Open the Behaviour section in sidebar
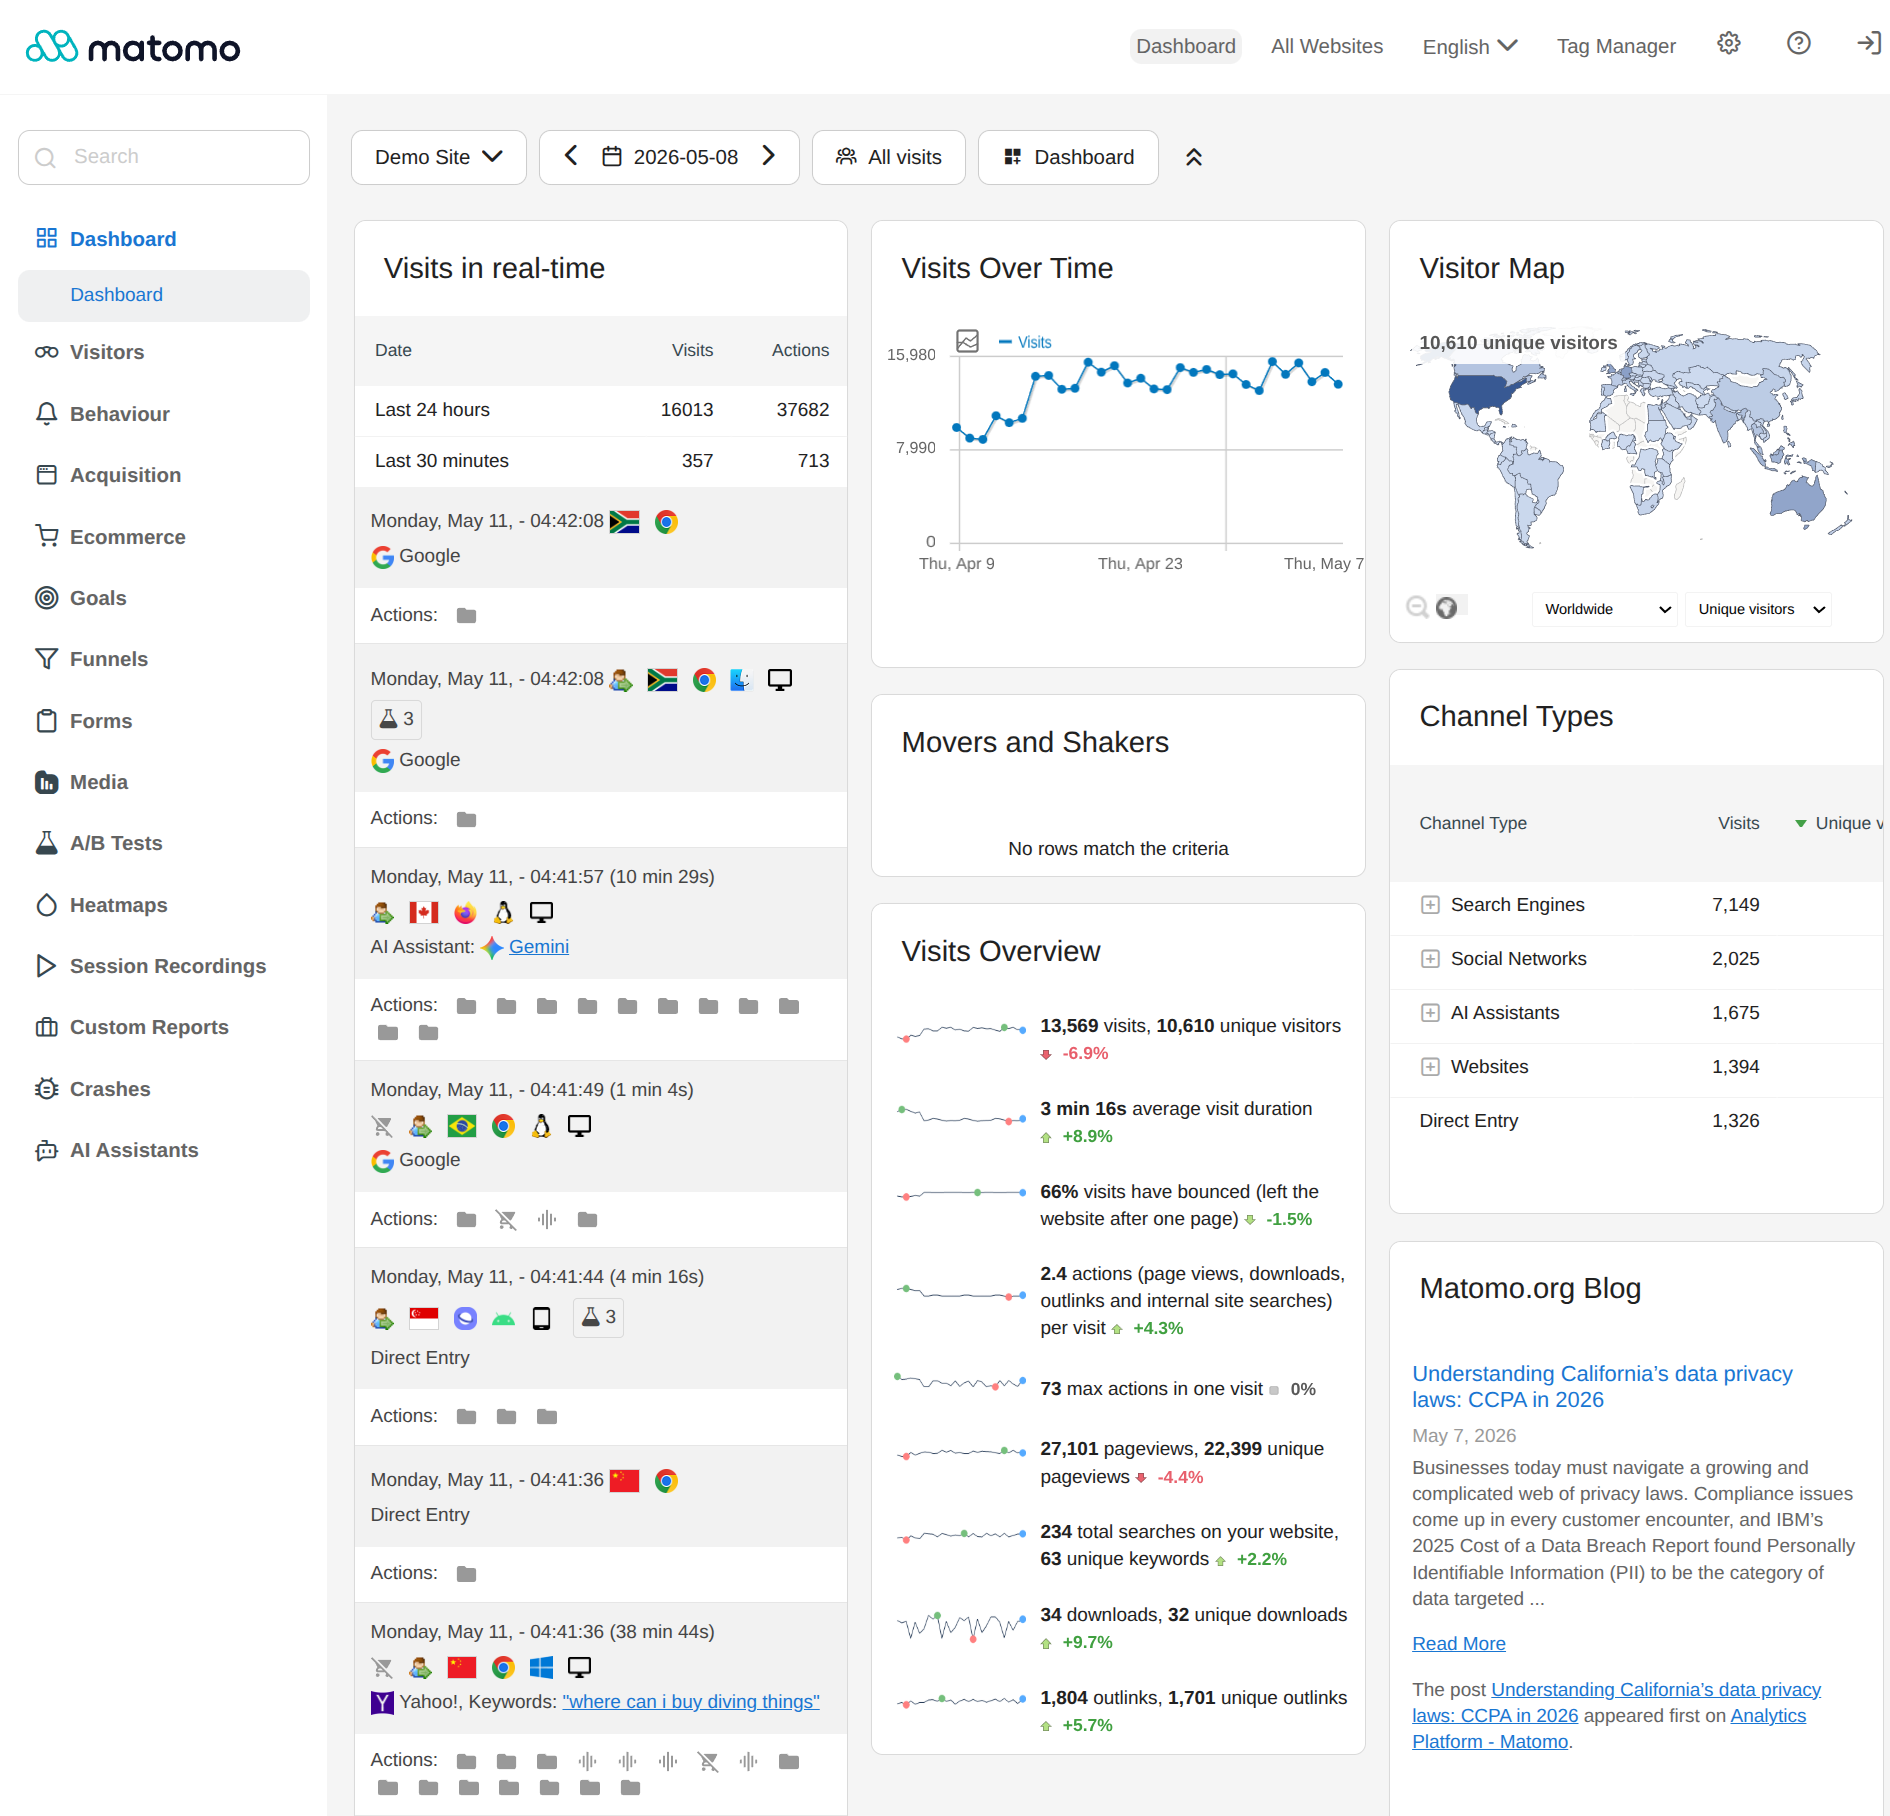Image resolution: width=1890 pixels, height=1816 pixels. tap(119, 414)
